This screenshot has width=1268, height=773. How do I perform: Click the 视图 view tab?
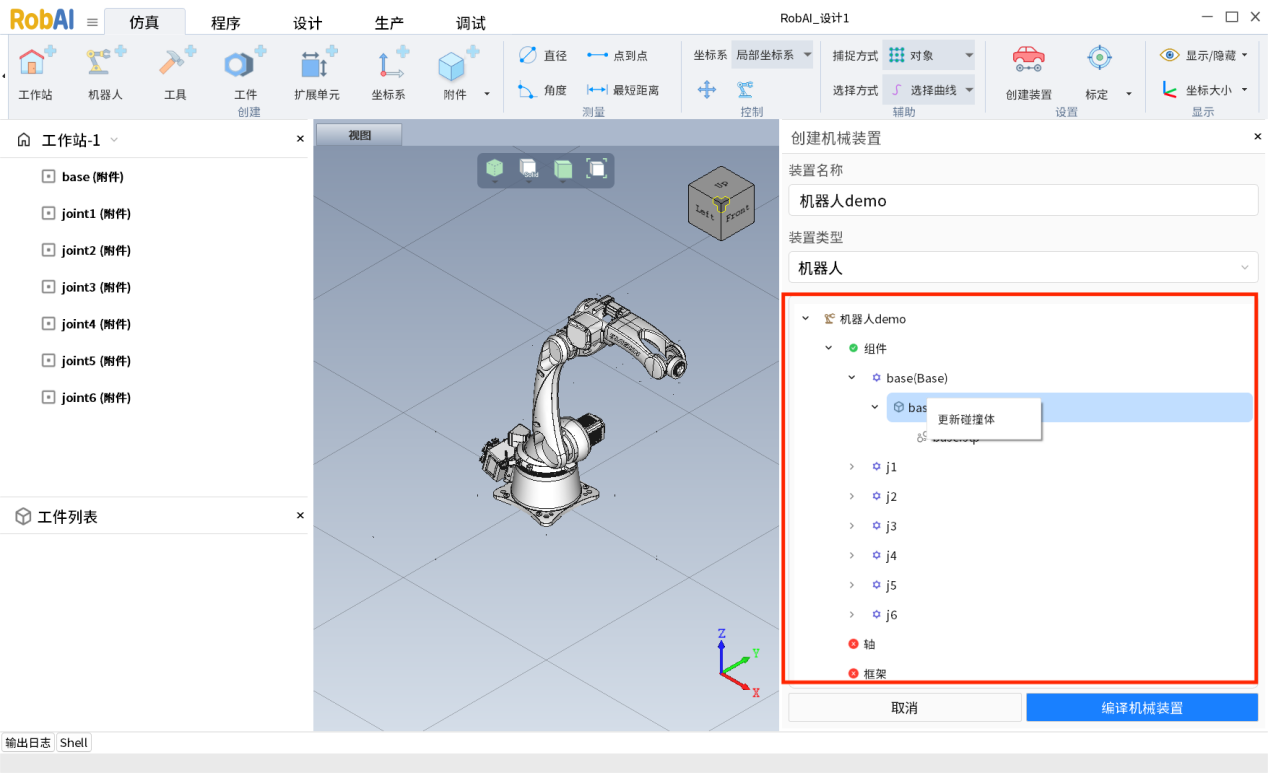(x=359, y=135)
